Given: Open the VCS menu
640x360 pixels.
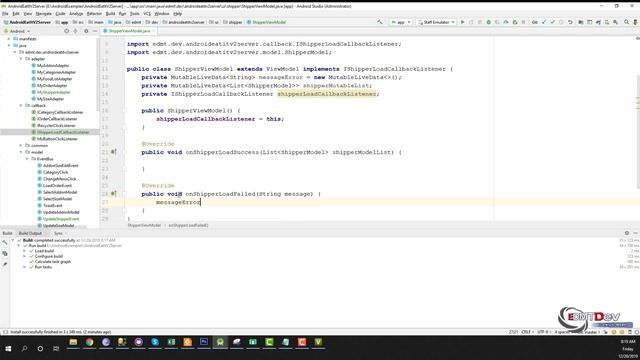Looking at the screenshot, I should (147, 13).
